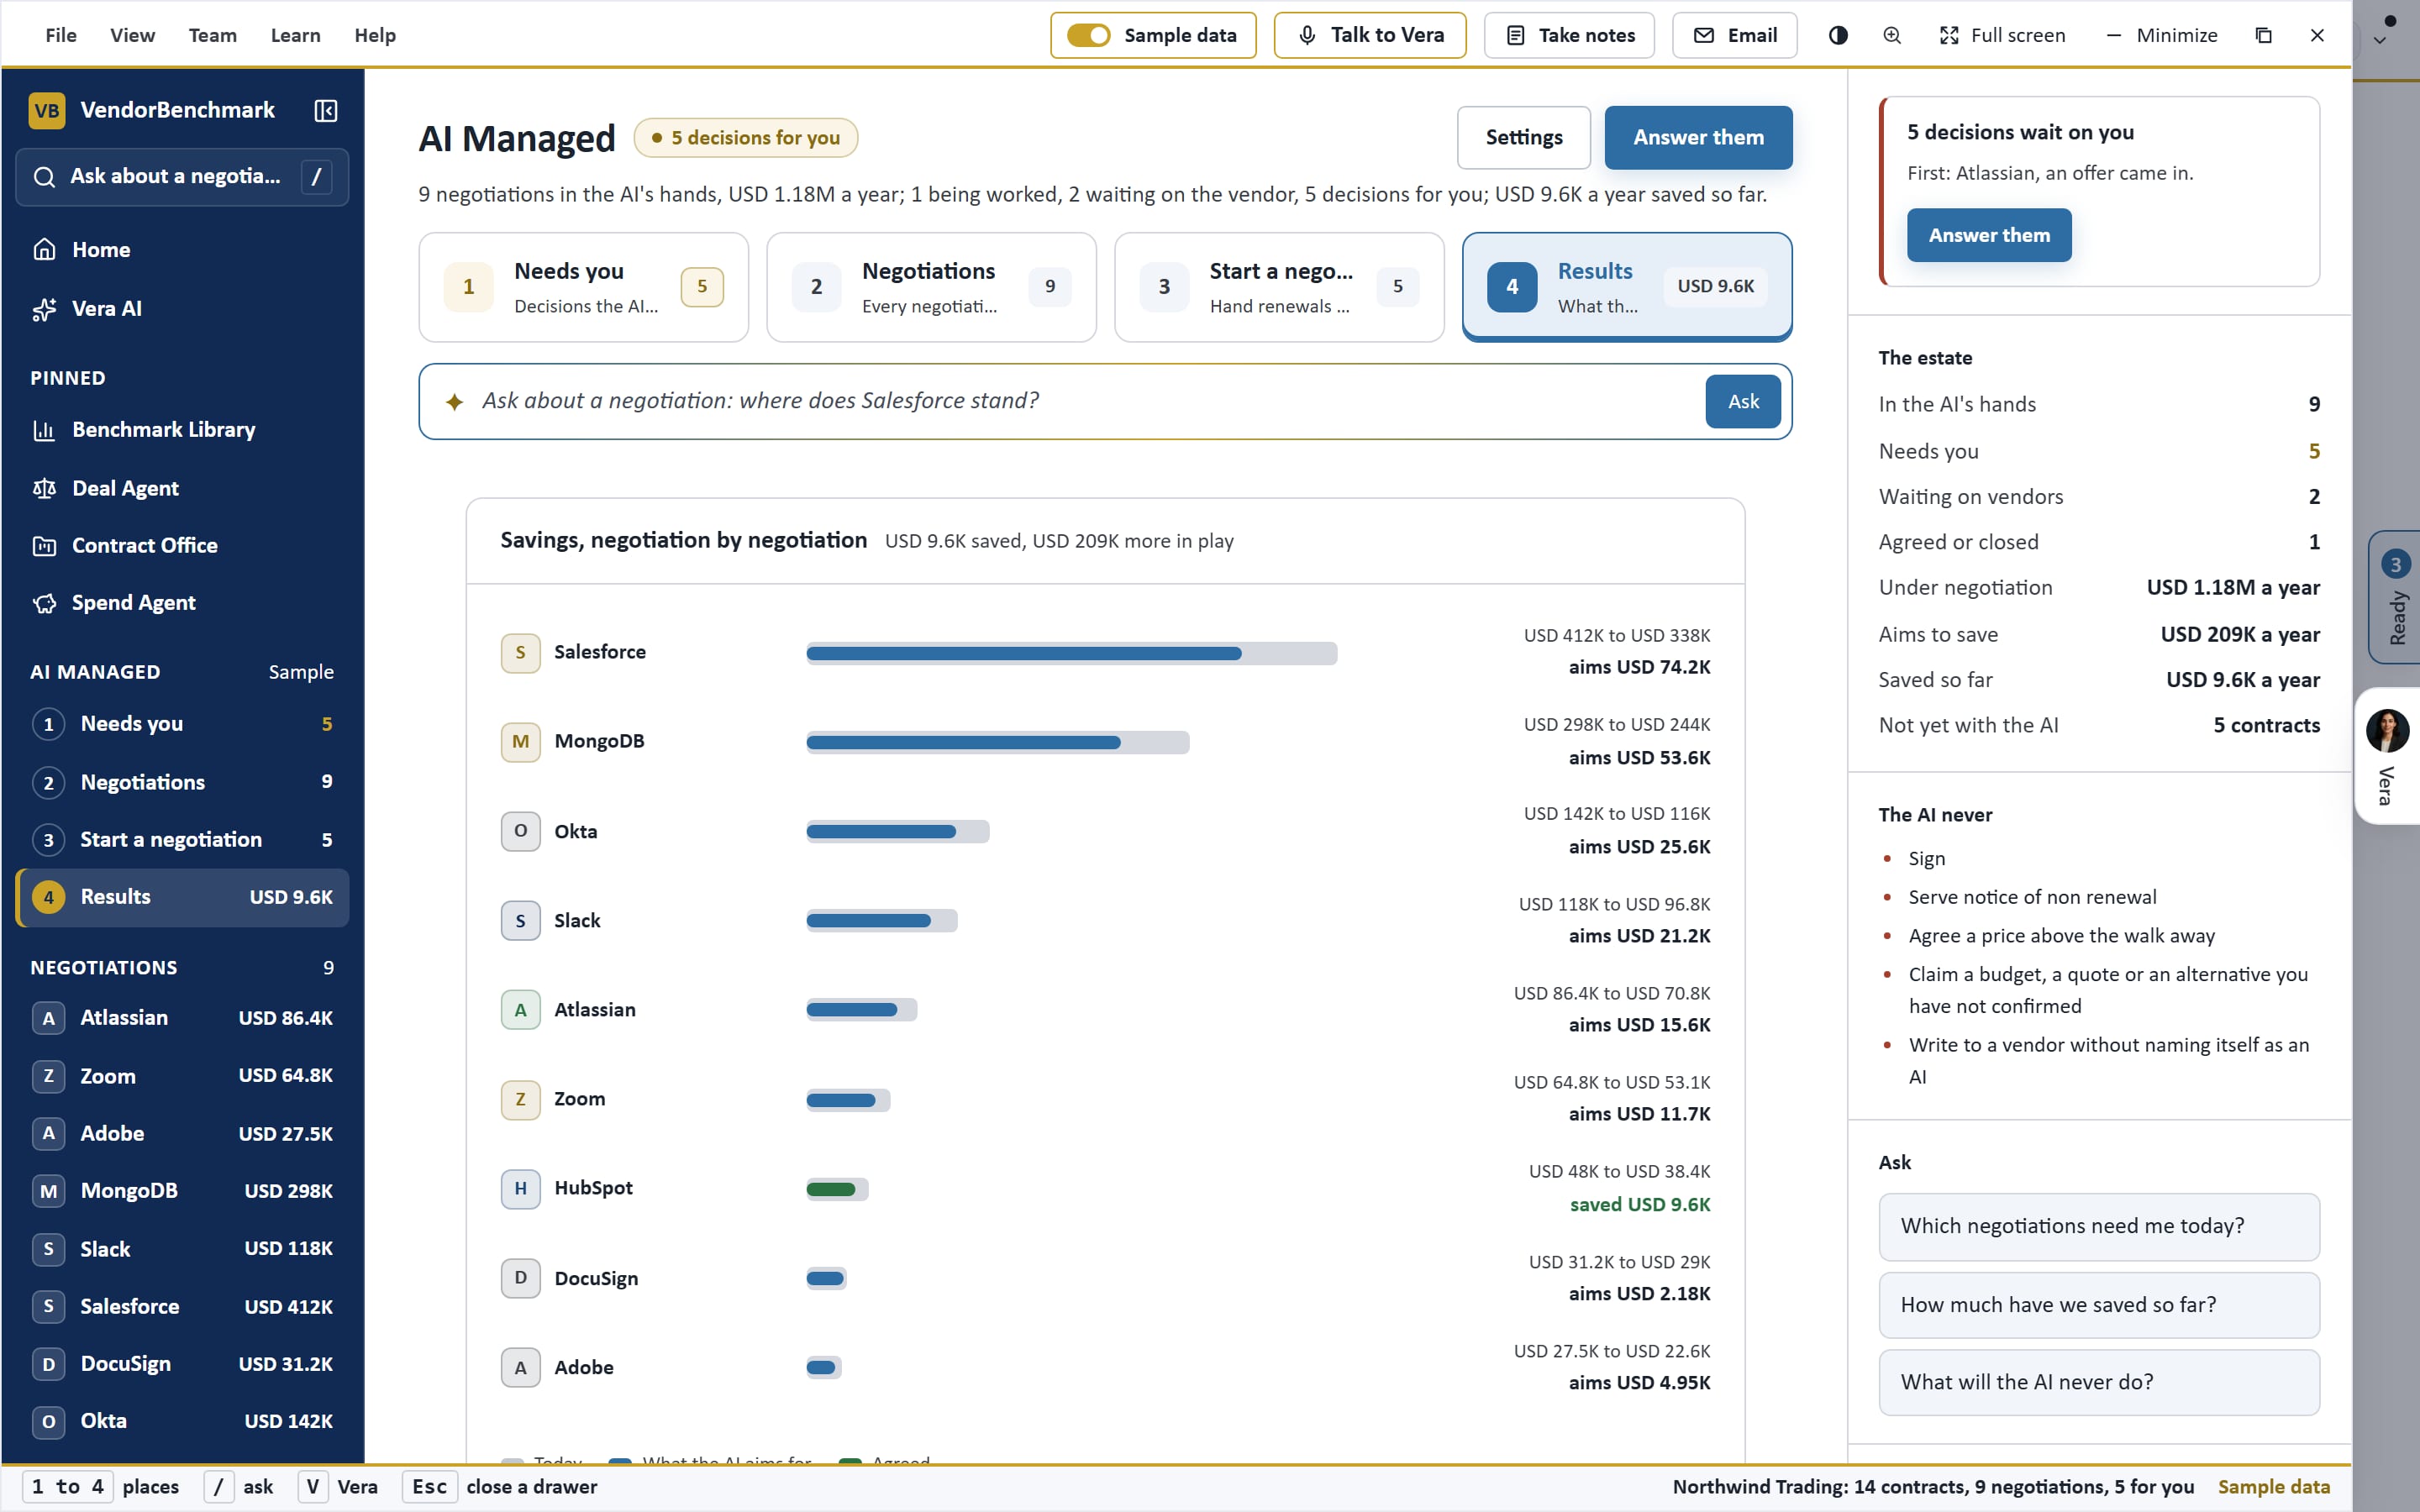The width and height of the screenshot is (2420, 1512).
Task: Expand the chevron at top right edge
Action: pos(2380,41)
